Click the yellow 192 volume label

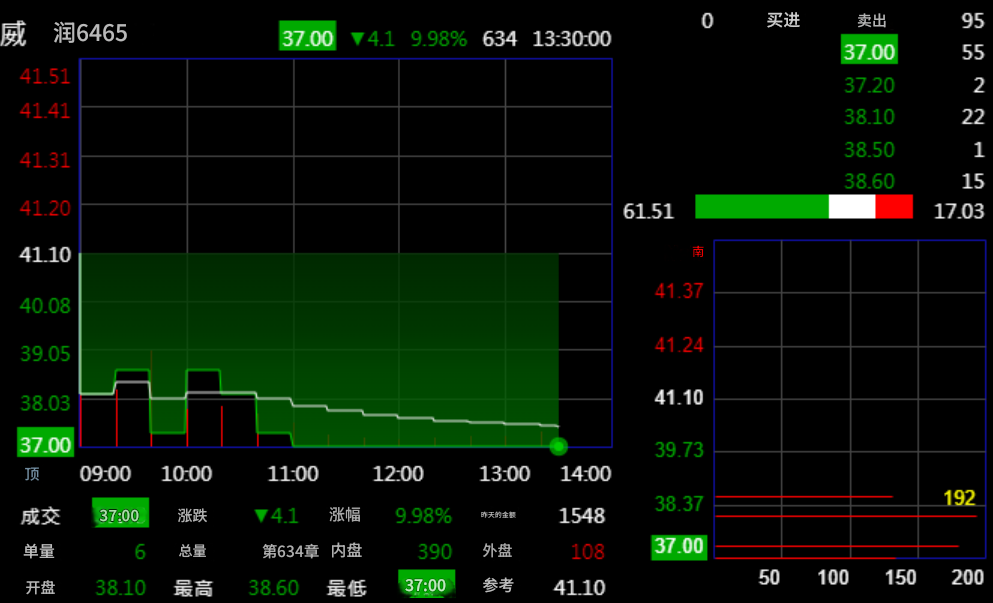click(x=959, y=498)
